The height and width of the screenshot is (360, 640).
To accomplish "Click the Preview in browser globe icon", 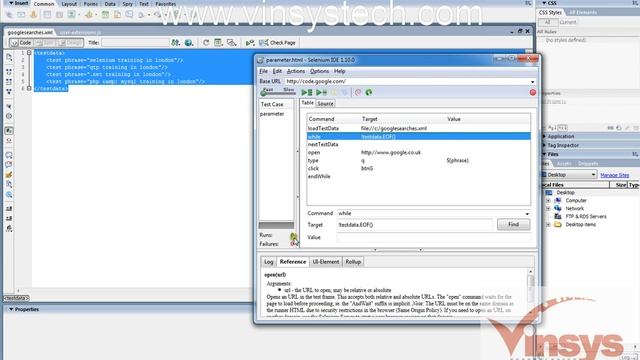I will click(189, 43).
